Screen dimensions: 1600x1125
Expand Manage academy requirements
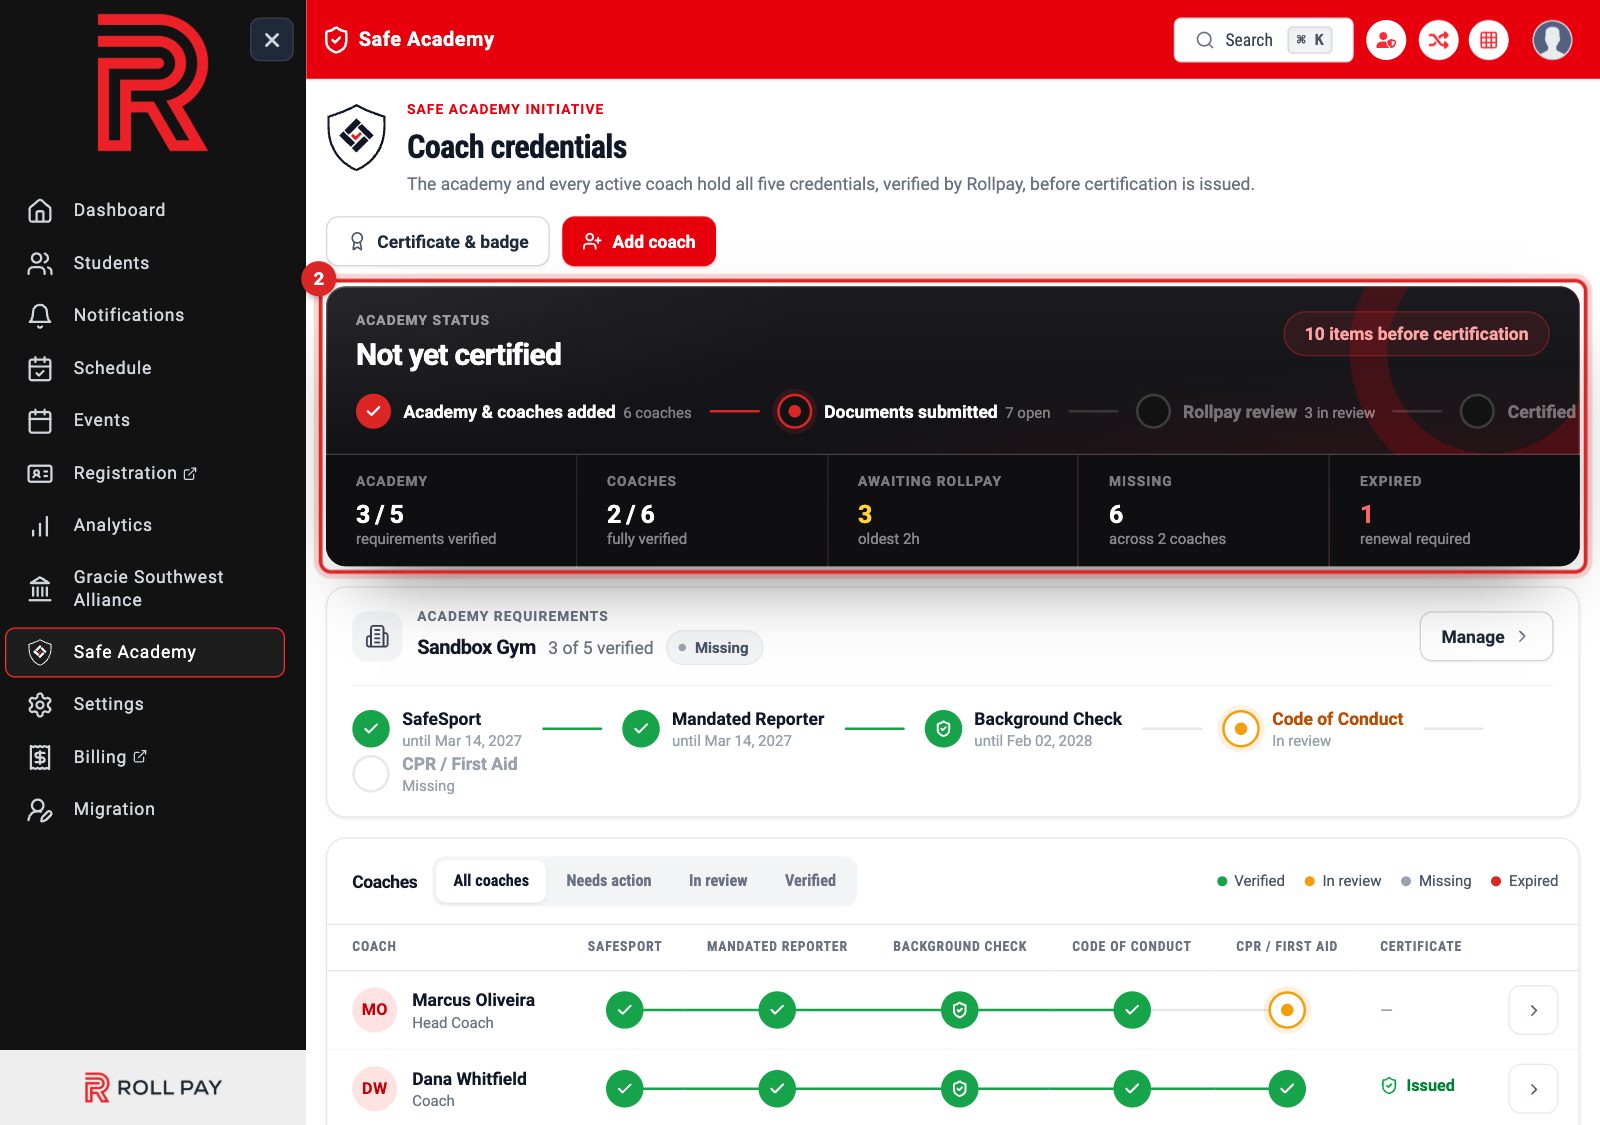point(1486,637)
